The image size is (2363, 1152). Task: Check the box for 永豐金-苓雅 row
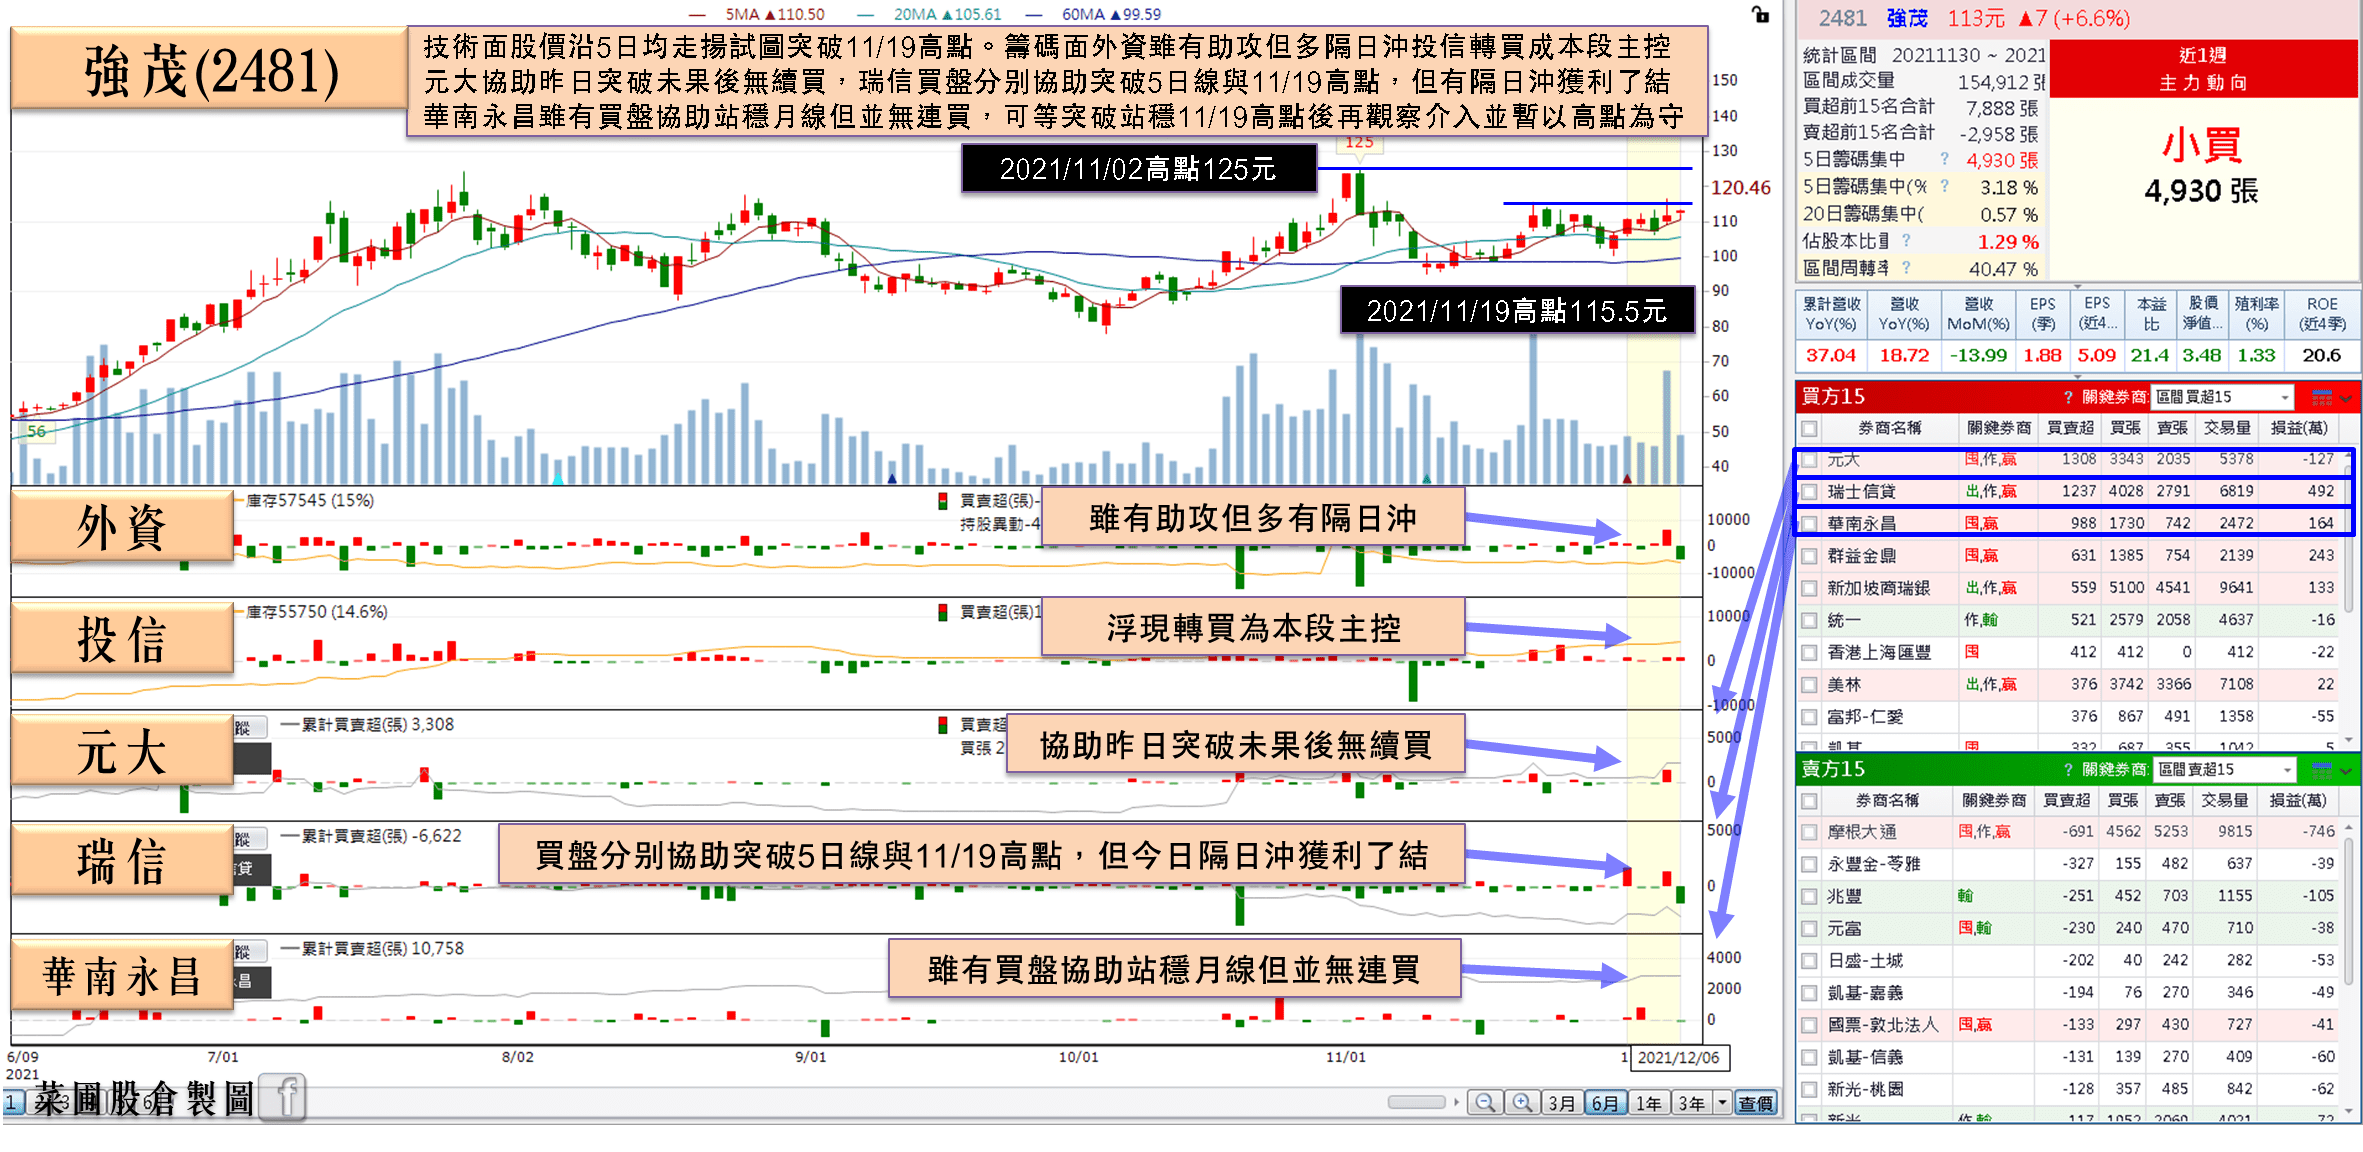coord(1809,864)
